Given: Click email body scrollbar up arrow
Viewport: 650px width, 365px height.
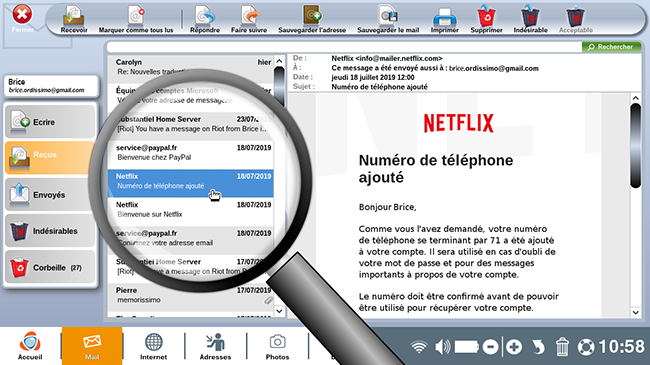Looking at the screenshot, I should coord(636,98).
